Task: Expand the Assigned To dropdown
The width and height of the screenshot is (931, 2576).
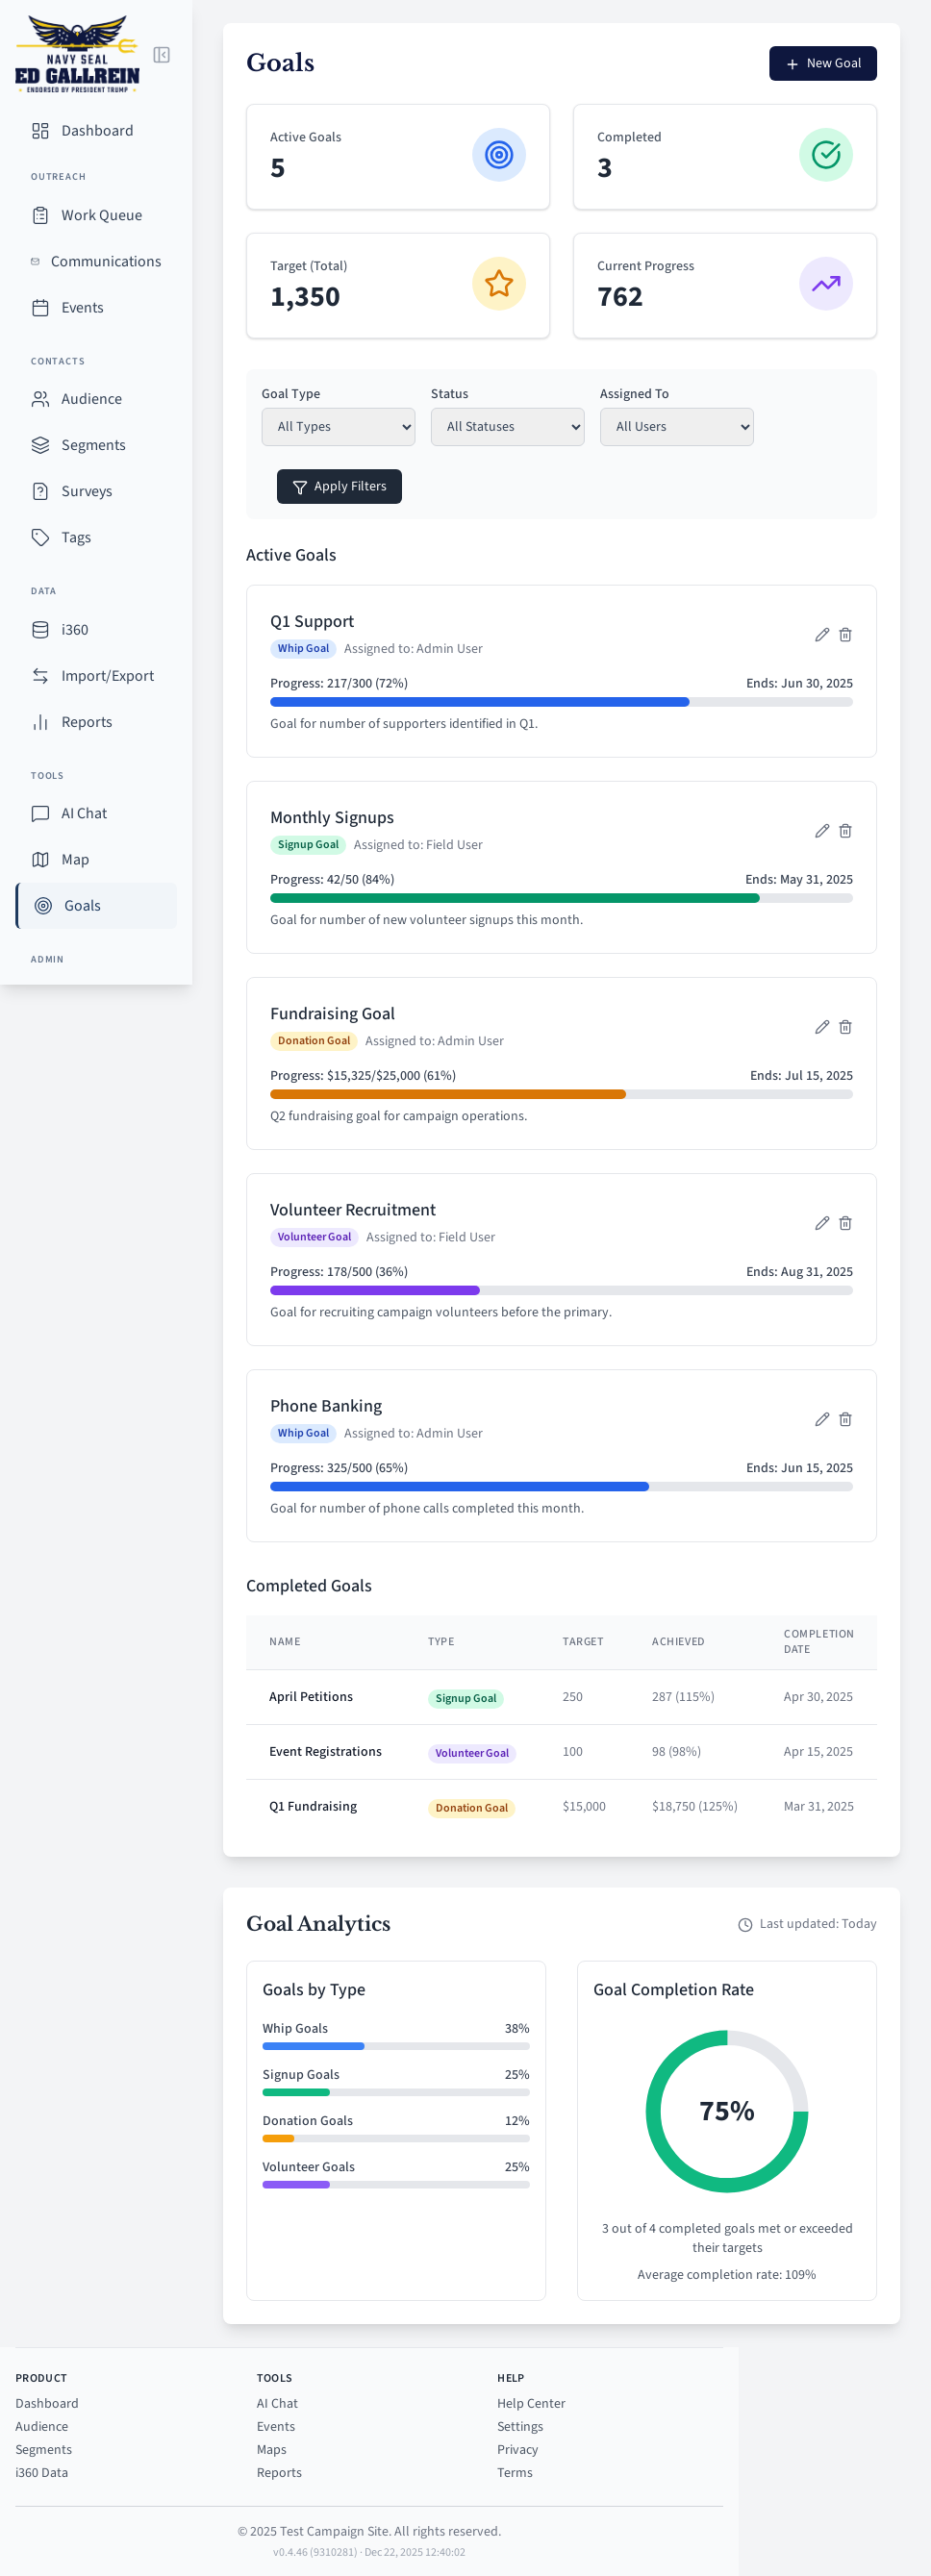Action: click(676, 427)
